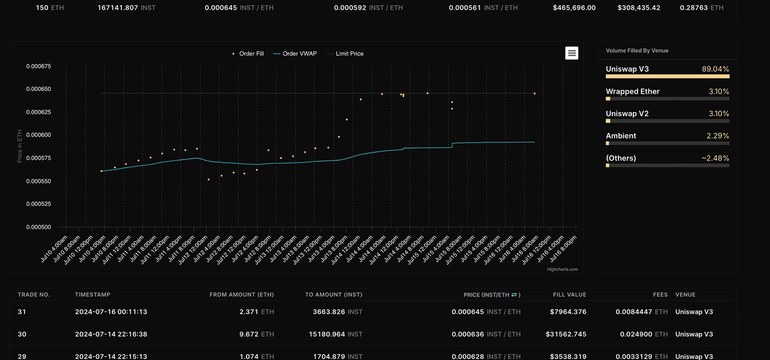Image resolution: width=770 pixels, height=360 pixels.
Task: Click the 150 ETH summary value
Action: 50,8
